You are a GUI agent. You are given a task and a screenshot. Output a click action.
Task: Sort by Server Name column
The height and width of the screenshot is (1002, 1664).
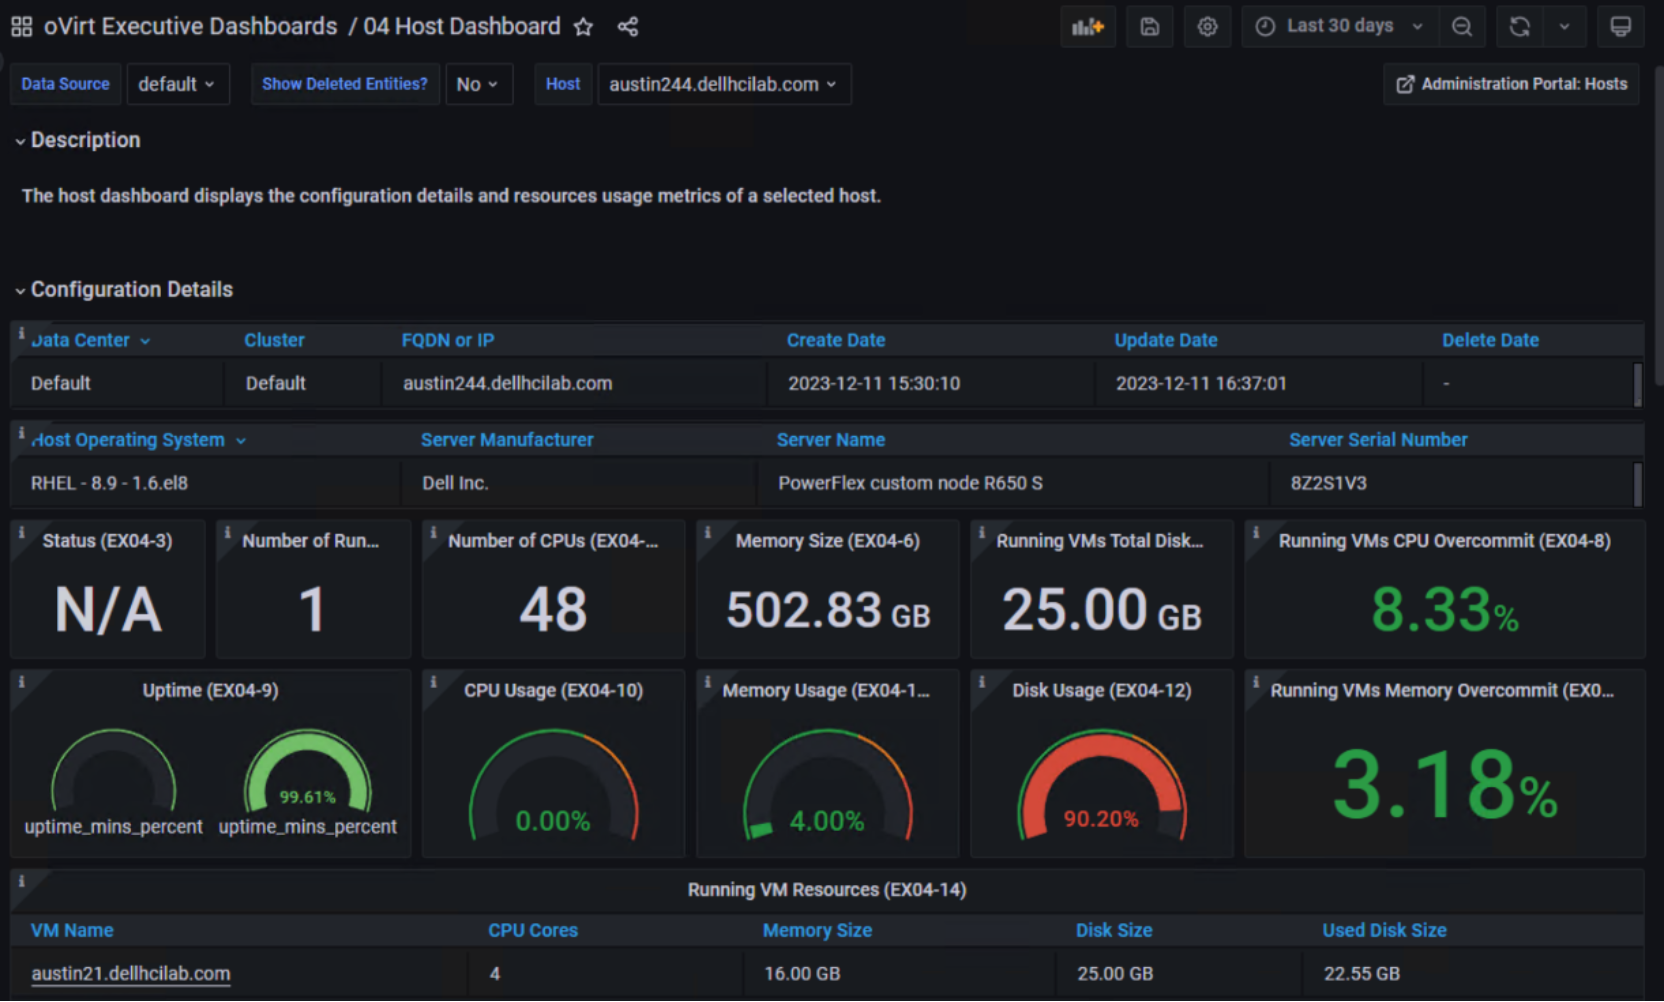point(831,440)
